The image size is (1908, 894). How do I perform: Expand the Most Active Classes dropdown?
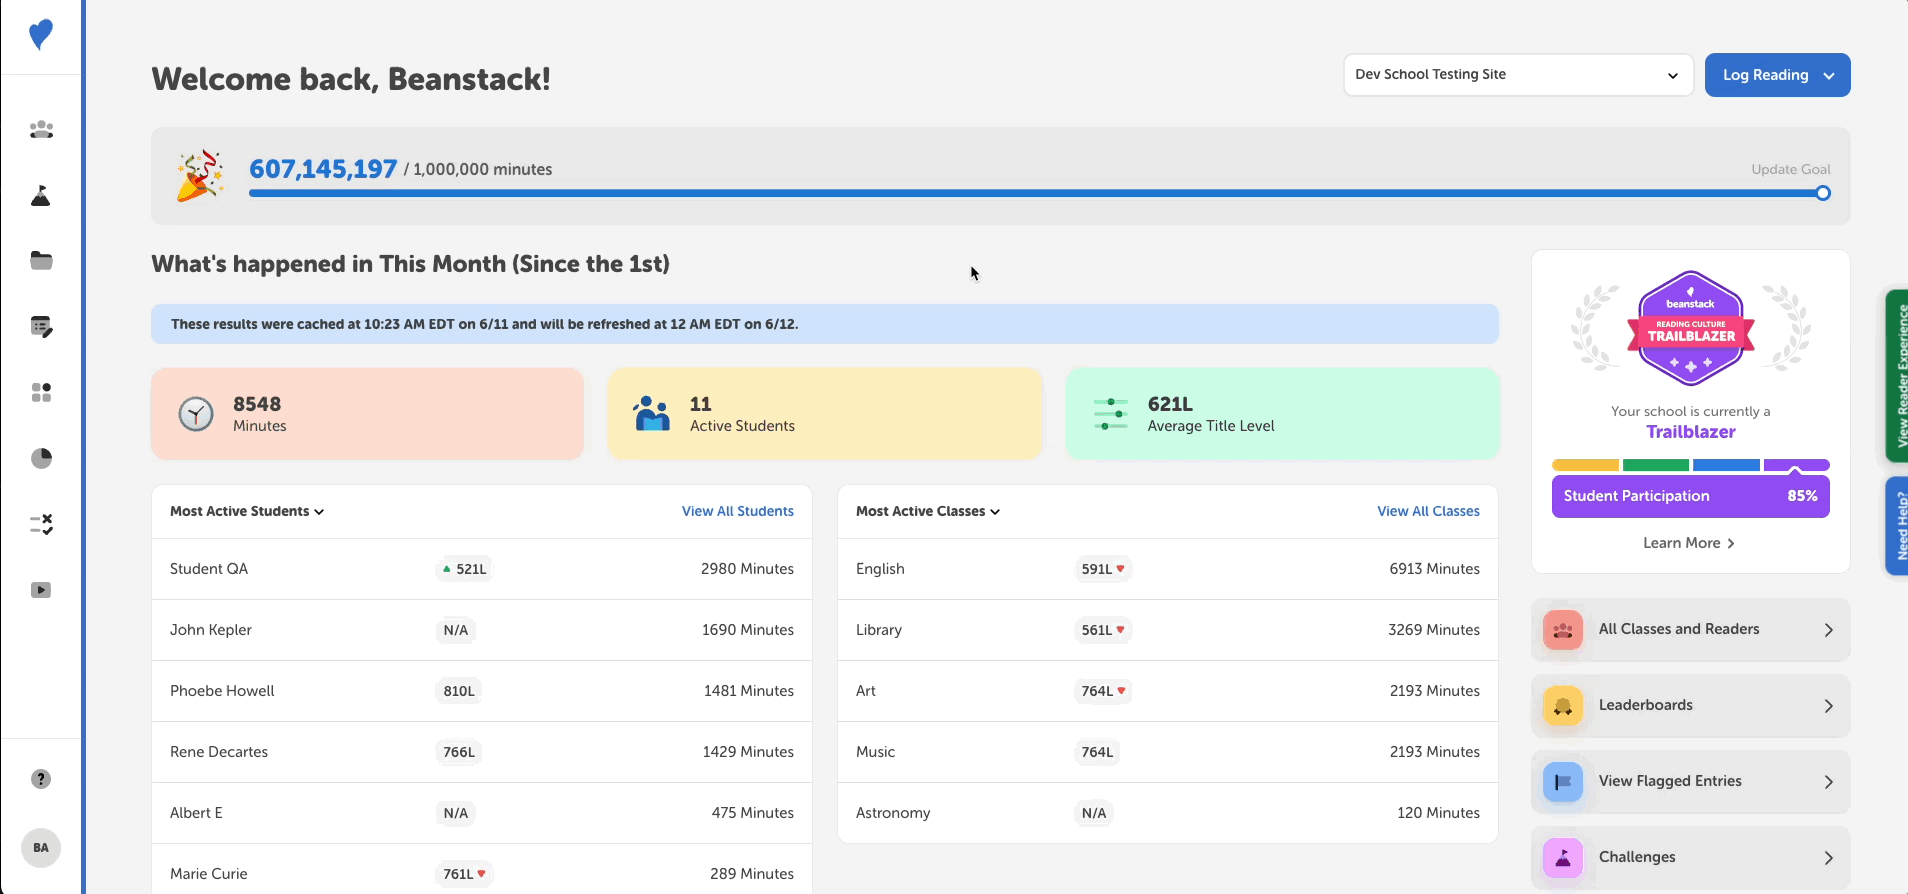[x=927, y=511]
